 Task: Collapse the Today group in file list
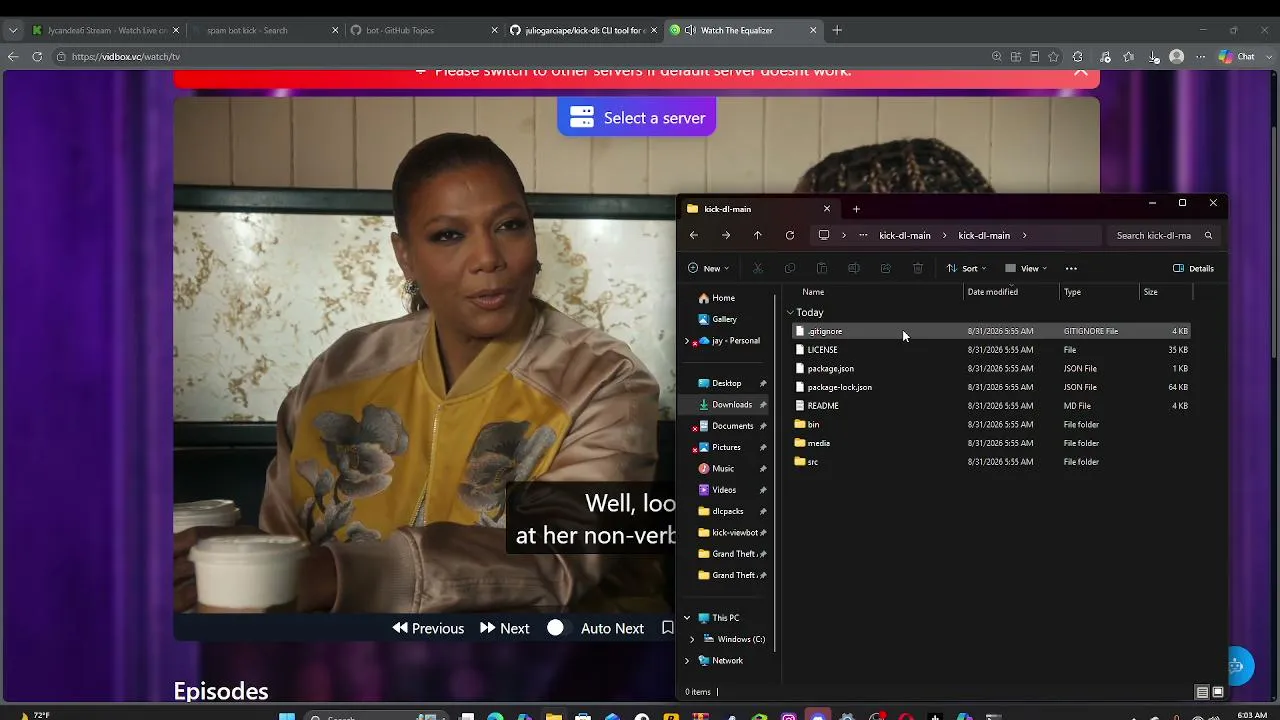coord(790,313)
